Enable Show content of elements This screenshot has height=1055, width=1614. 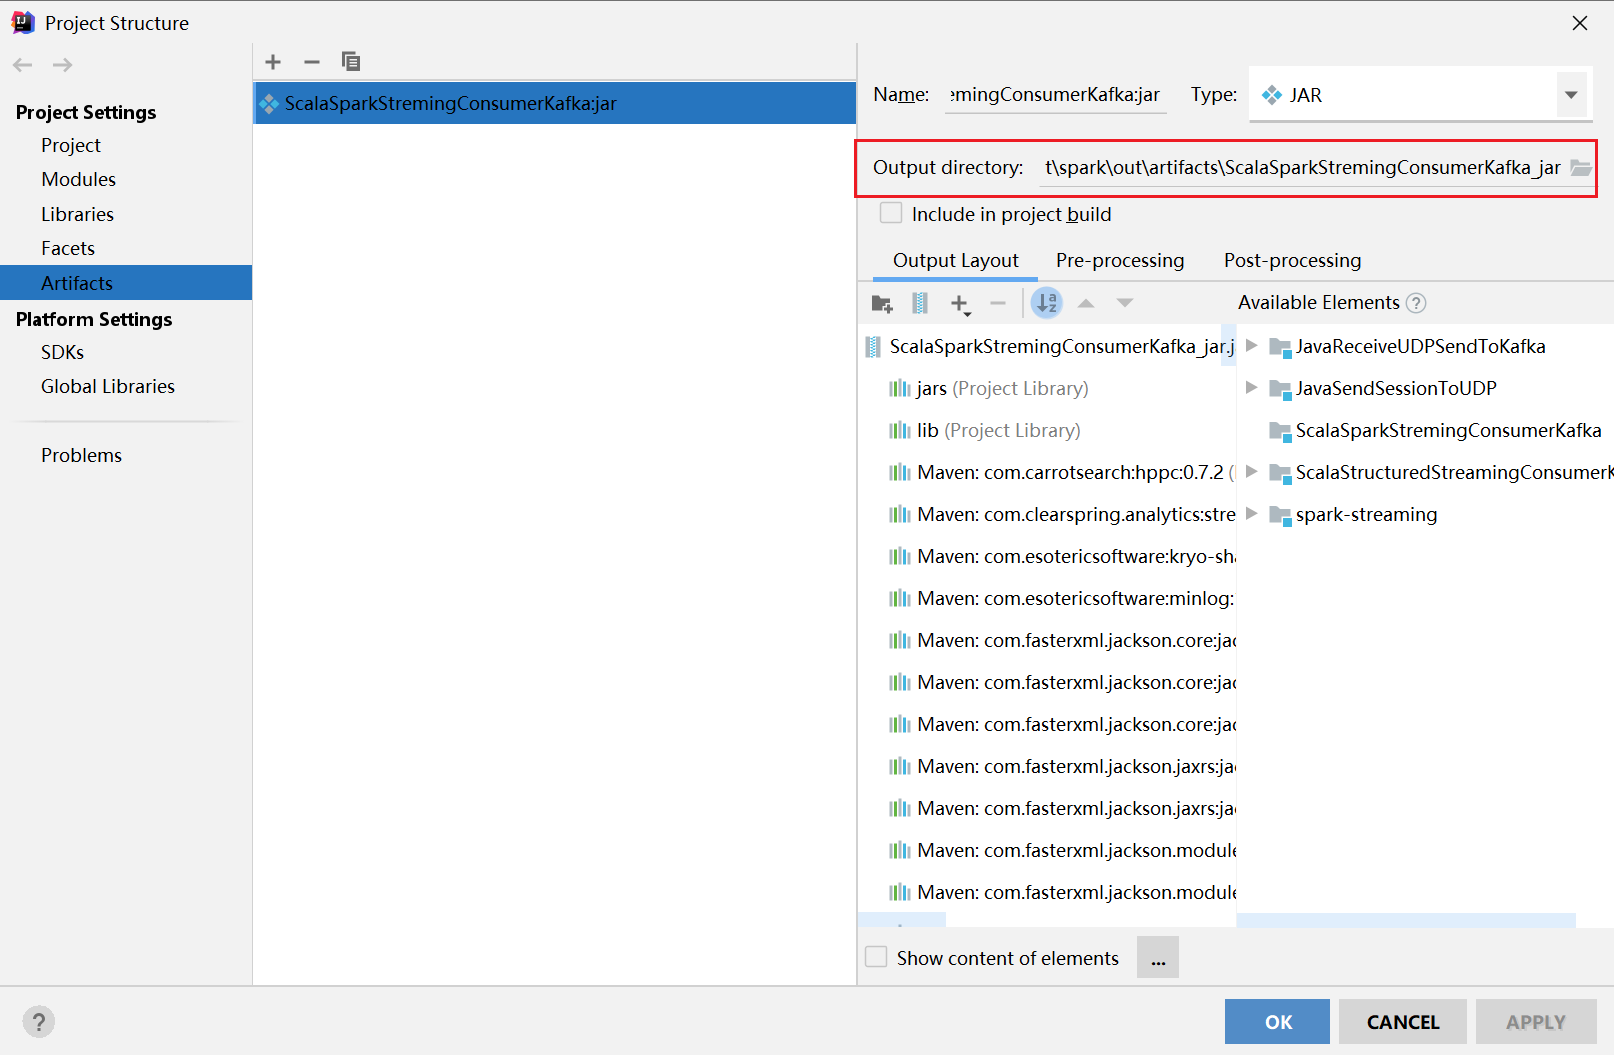[876, 957]
